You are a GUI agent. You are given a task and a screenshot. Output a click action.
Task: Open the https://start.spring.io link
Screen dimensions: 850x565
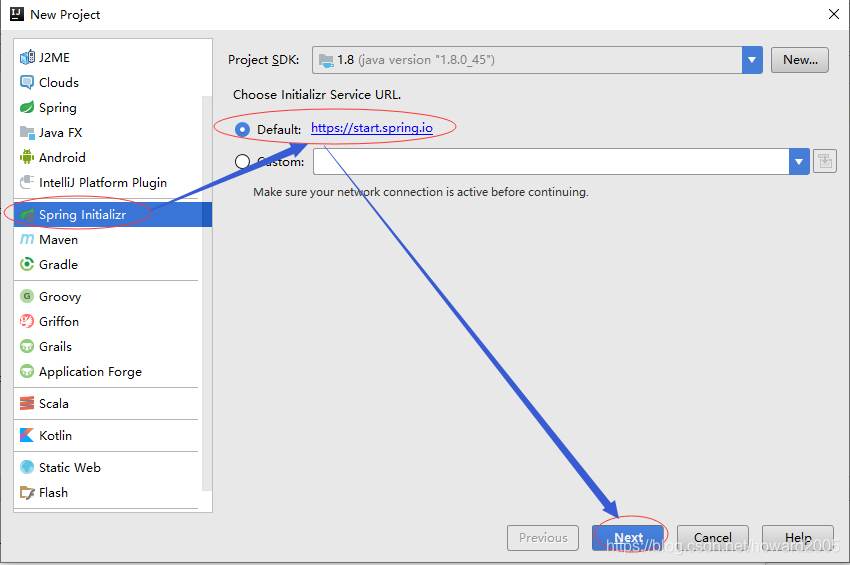[372, 128]
